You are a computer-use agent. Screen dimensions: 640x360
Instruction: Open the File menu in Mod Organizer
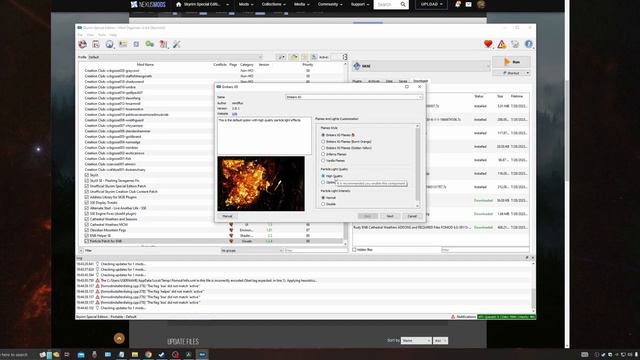click(80, 35)
